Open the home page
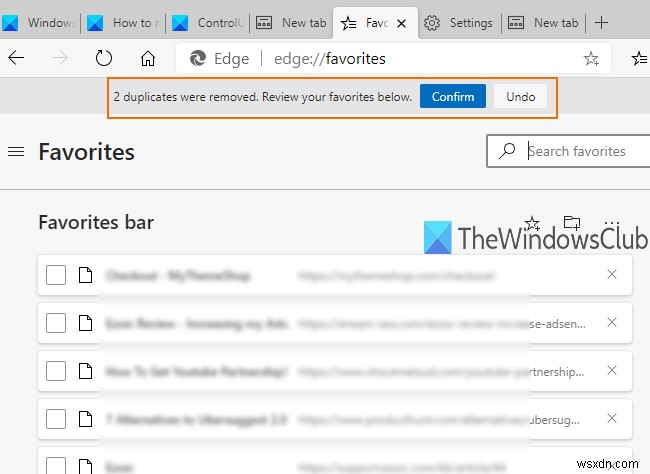Screen dimensions: 650x474 pos(148,58)
